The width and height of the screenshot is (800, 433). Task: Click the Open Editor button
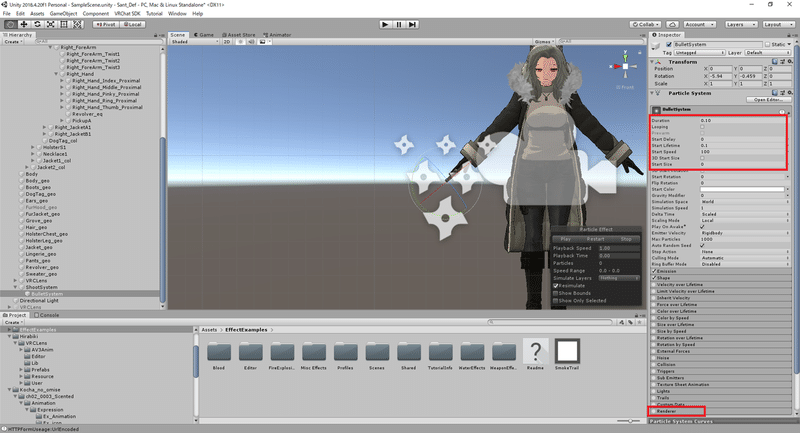tap(768, 100)
